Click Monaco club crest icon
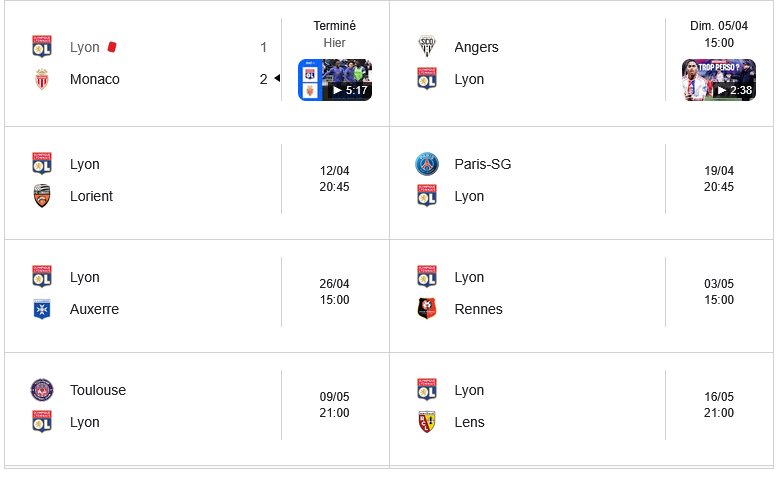 click(42, 79)
